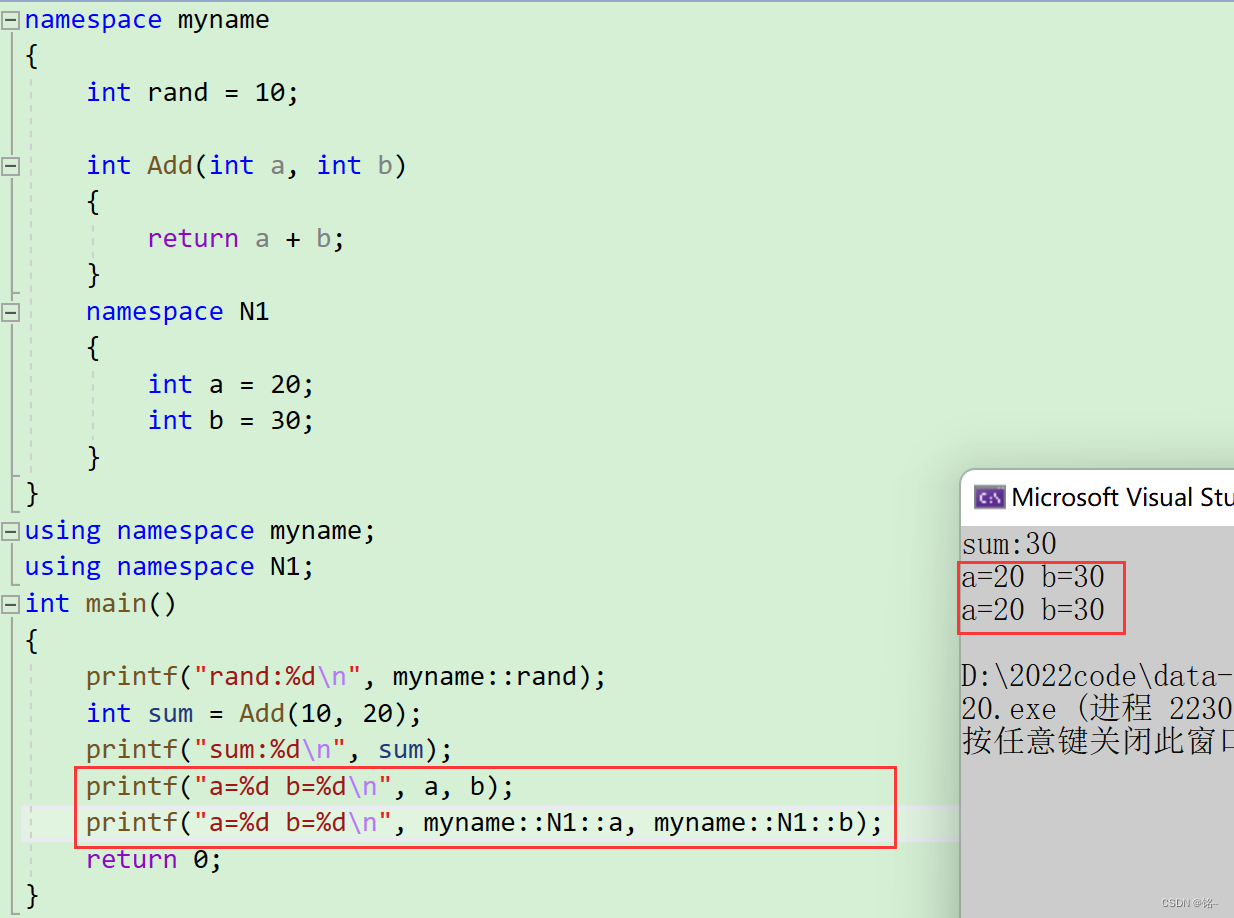This screenshot has width=1234, height=918.
Task: Place cursor on the int rand = 10 line
Action: point(190,92)
